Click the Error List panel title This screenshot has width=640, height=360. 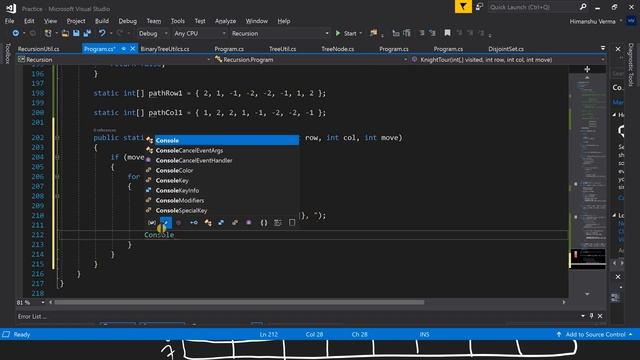coord(31,316)
